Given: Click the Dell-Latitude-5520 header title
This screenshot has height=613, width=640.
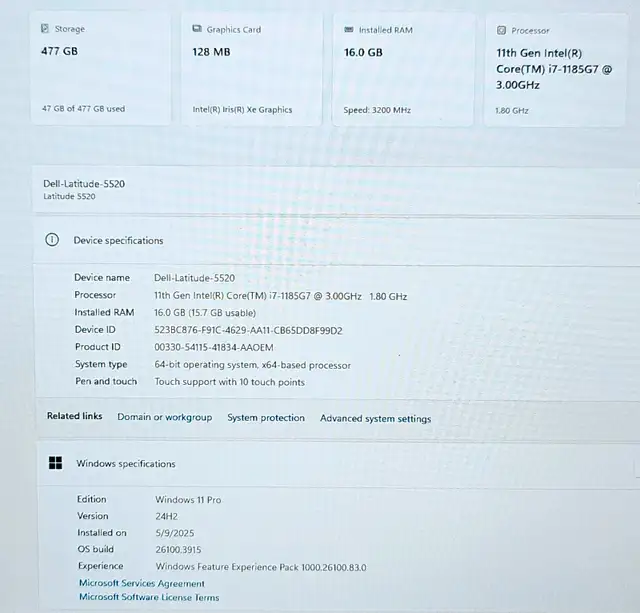Looking at the screenshot, I should pos(84,184).
